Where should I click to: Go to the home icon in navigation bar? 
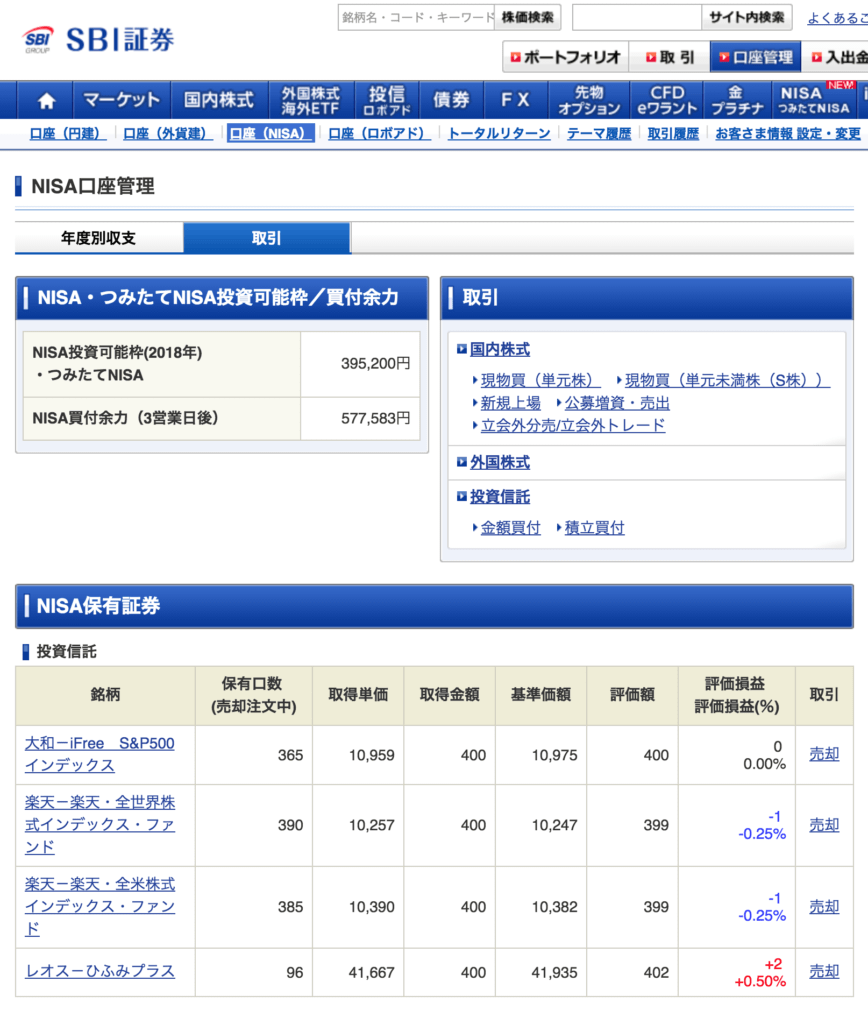46,101
